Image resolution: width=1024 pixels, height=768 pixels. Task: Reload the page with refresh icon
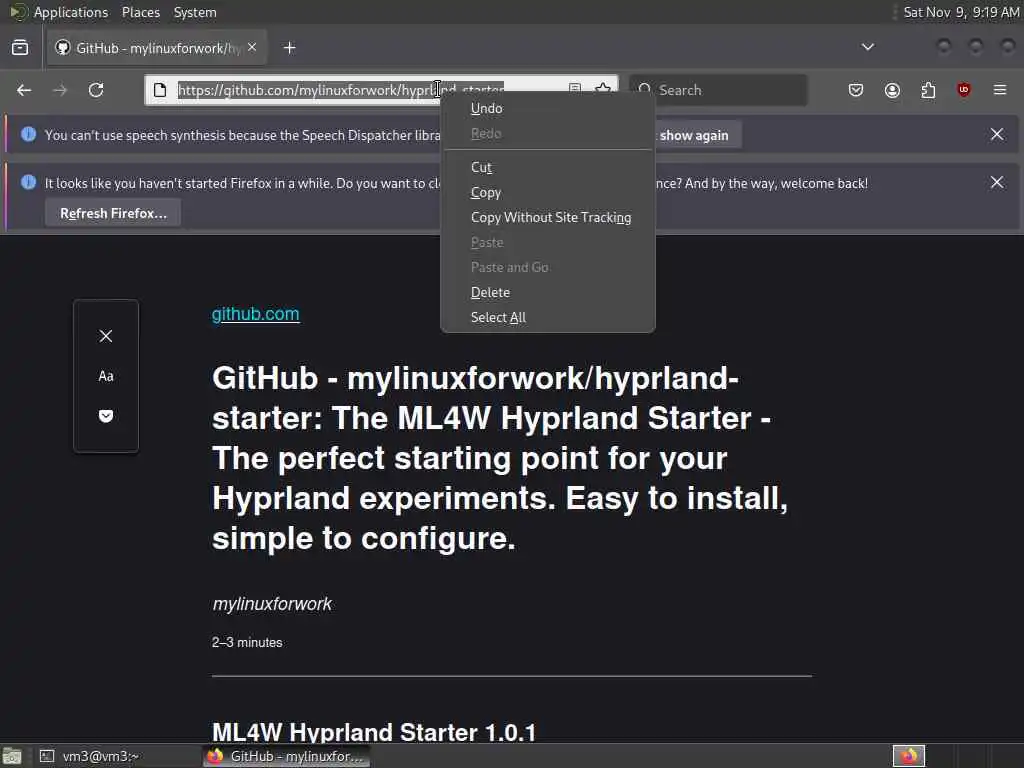point(96,90)
